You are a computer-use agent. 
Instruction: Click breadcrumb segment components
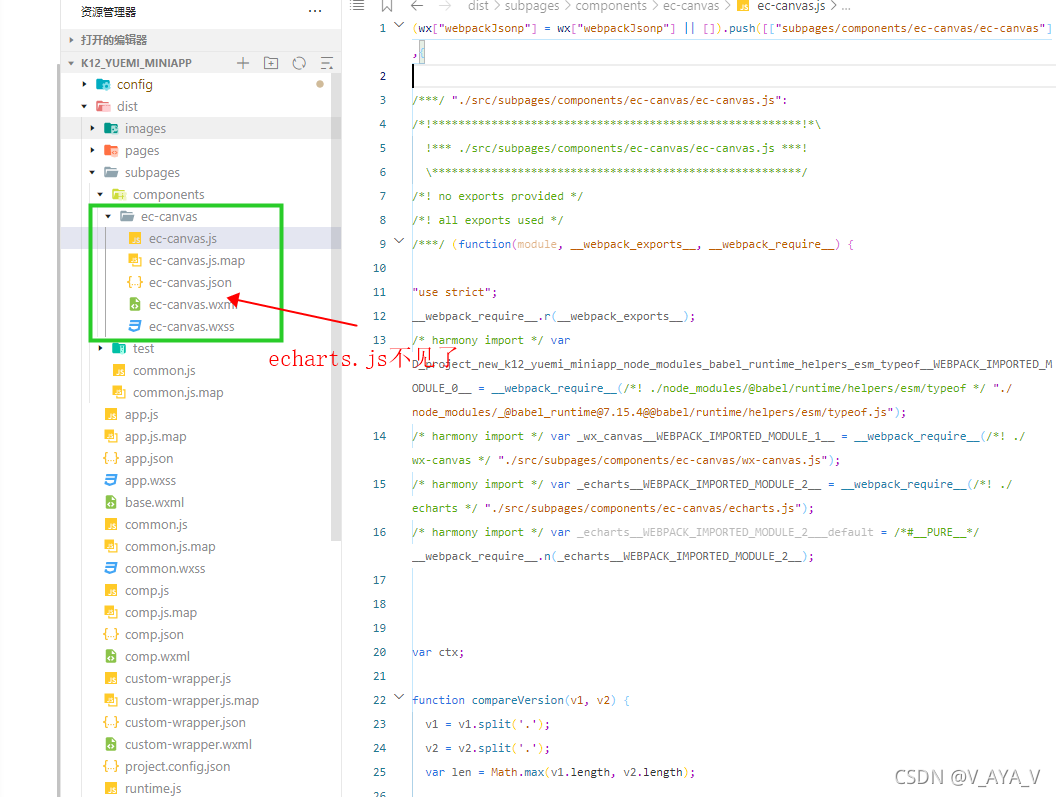click(x=611, y=6)
